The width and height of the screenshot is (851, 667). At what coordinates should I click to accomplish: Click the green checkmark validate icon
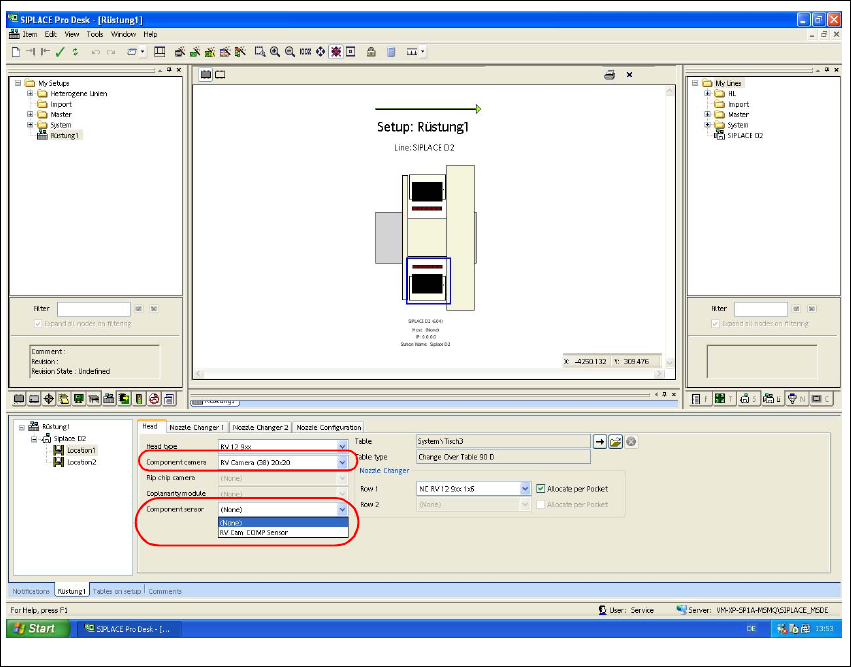click(60, 51)
